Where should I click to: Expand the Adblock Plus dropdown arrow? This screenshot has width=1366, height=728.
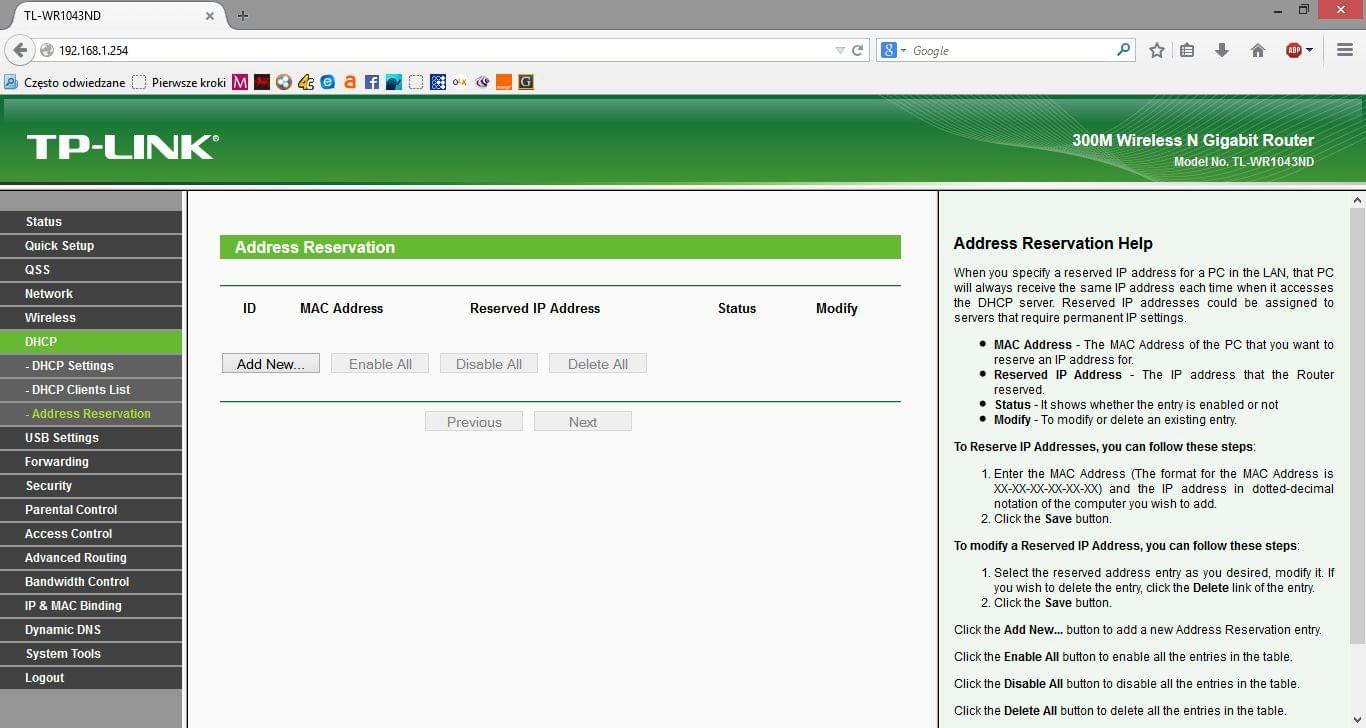1309,50
